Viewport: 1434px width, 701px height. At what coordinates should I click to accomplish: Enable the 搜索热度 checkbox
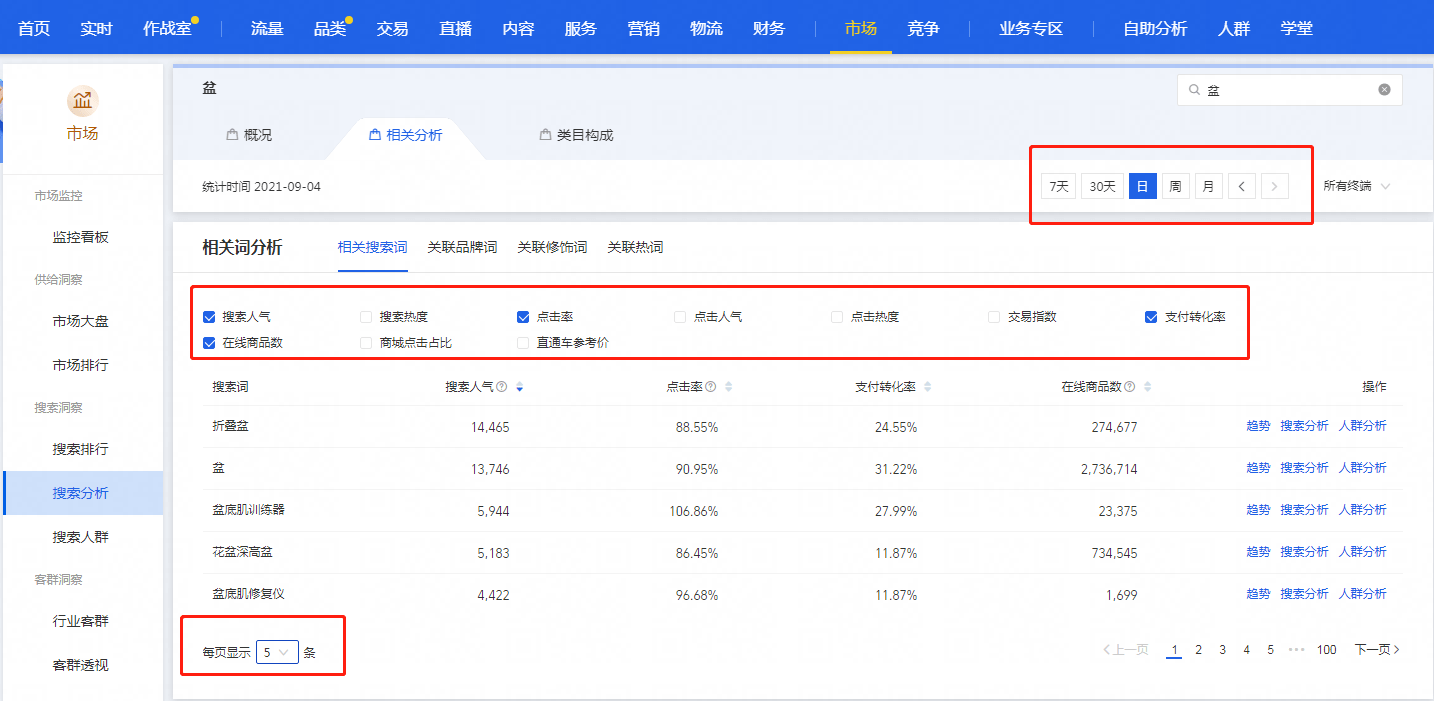[366, 317]
